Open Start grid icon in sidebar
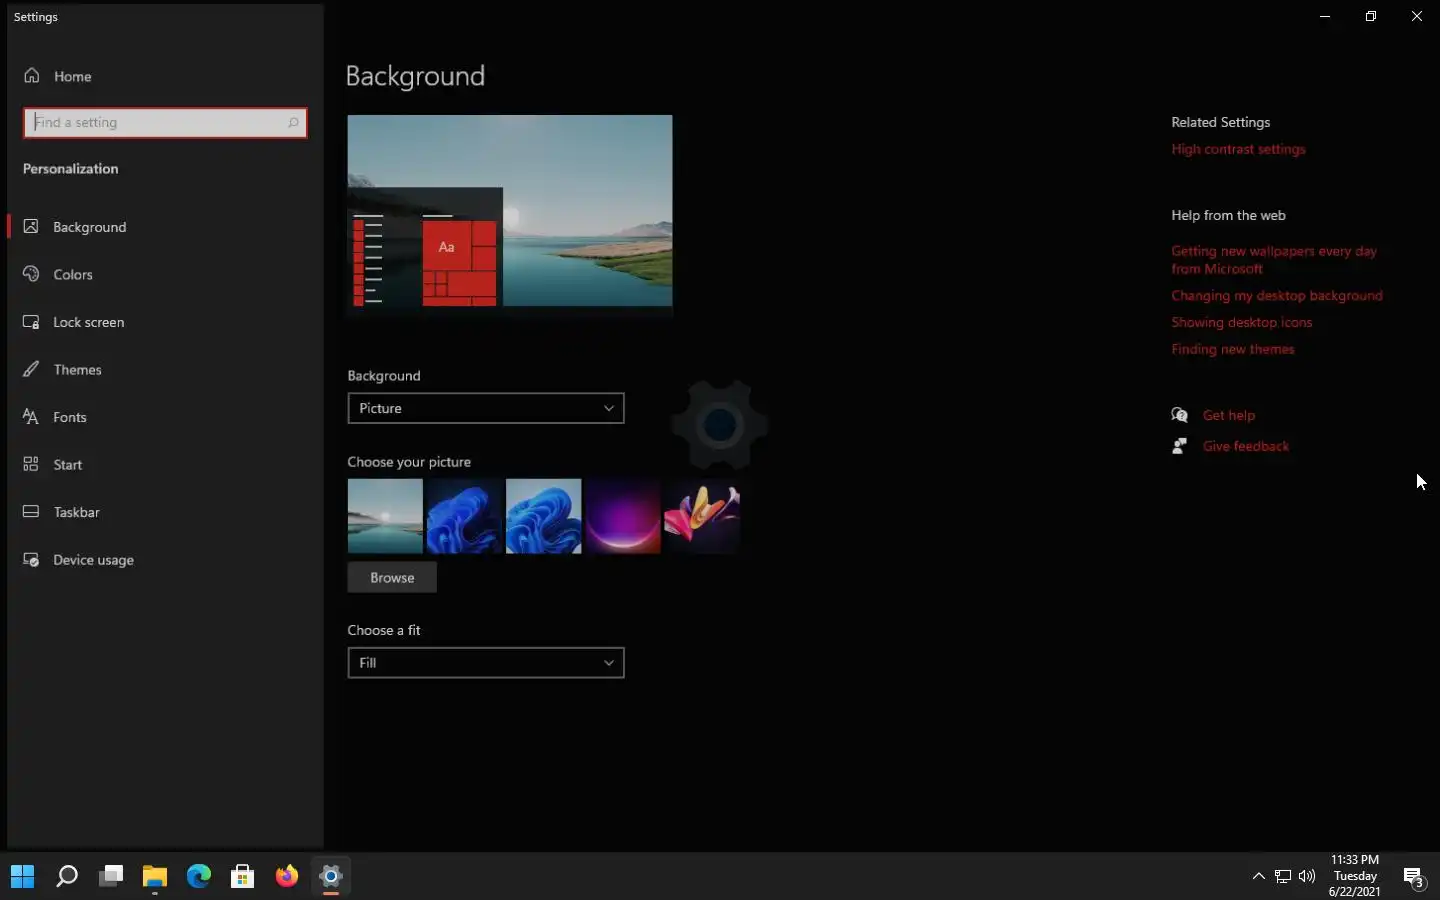Image resolution: width=1440 pixels, height=900 pixels. click(31, 464)
